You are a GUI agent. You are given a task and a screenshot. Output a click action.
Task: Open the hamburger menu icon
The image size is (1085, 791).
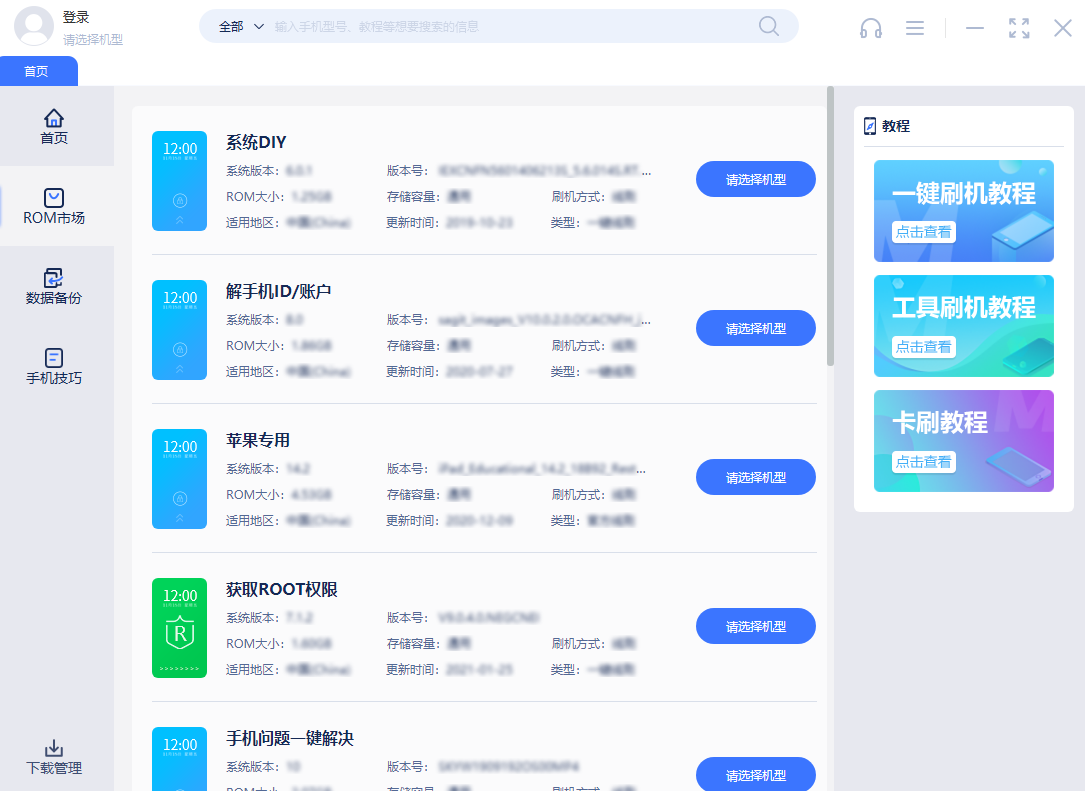[914, 28]
